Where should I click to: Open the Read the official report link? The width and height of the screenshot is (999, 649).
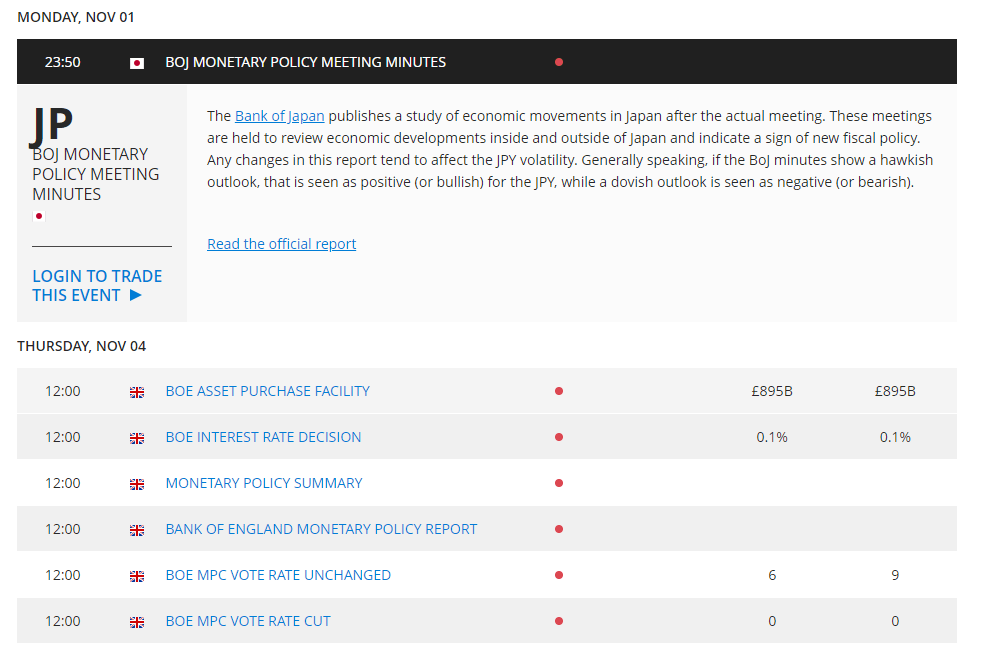coord(281,244)
